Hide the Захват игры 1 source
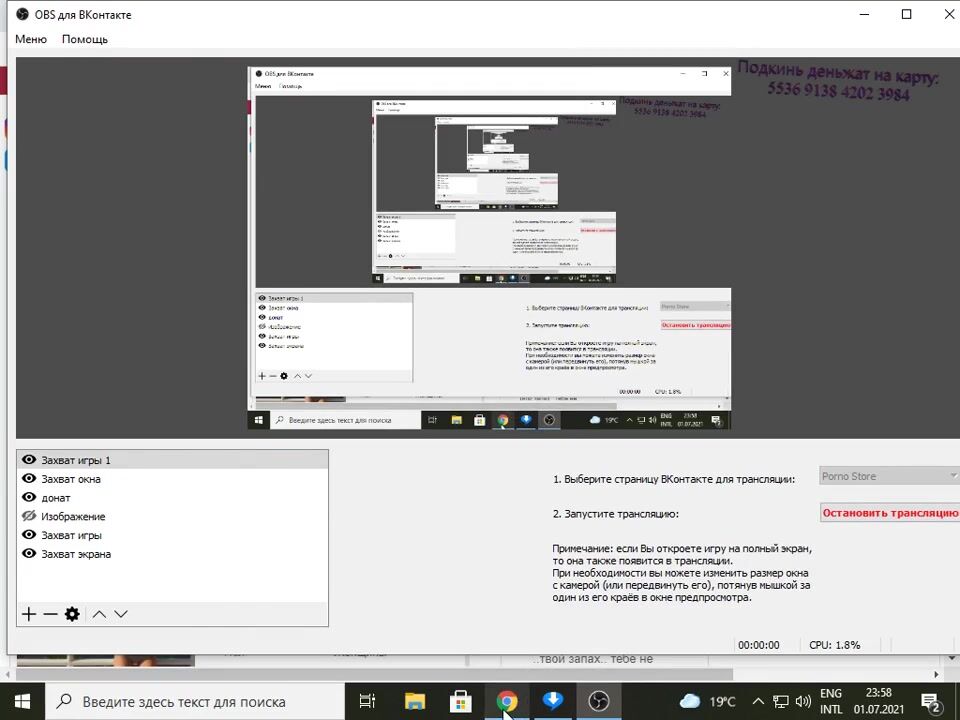Screen dimensions: 960x720 point(29,460)
